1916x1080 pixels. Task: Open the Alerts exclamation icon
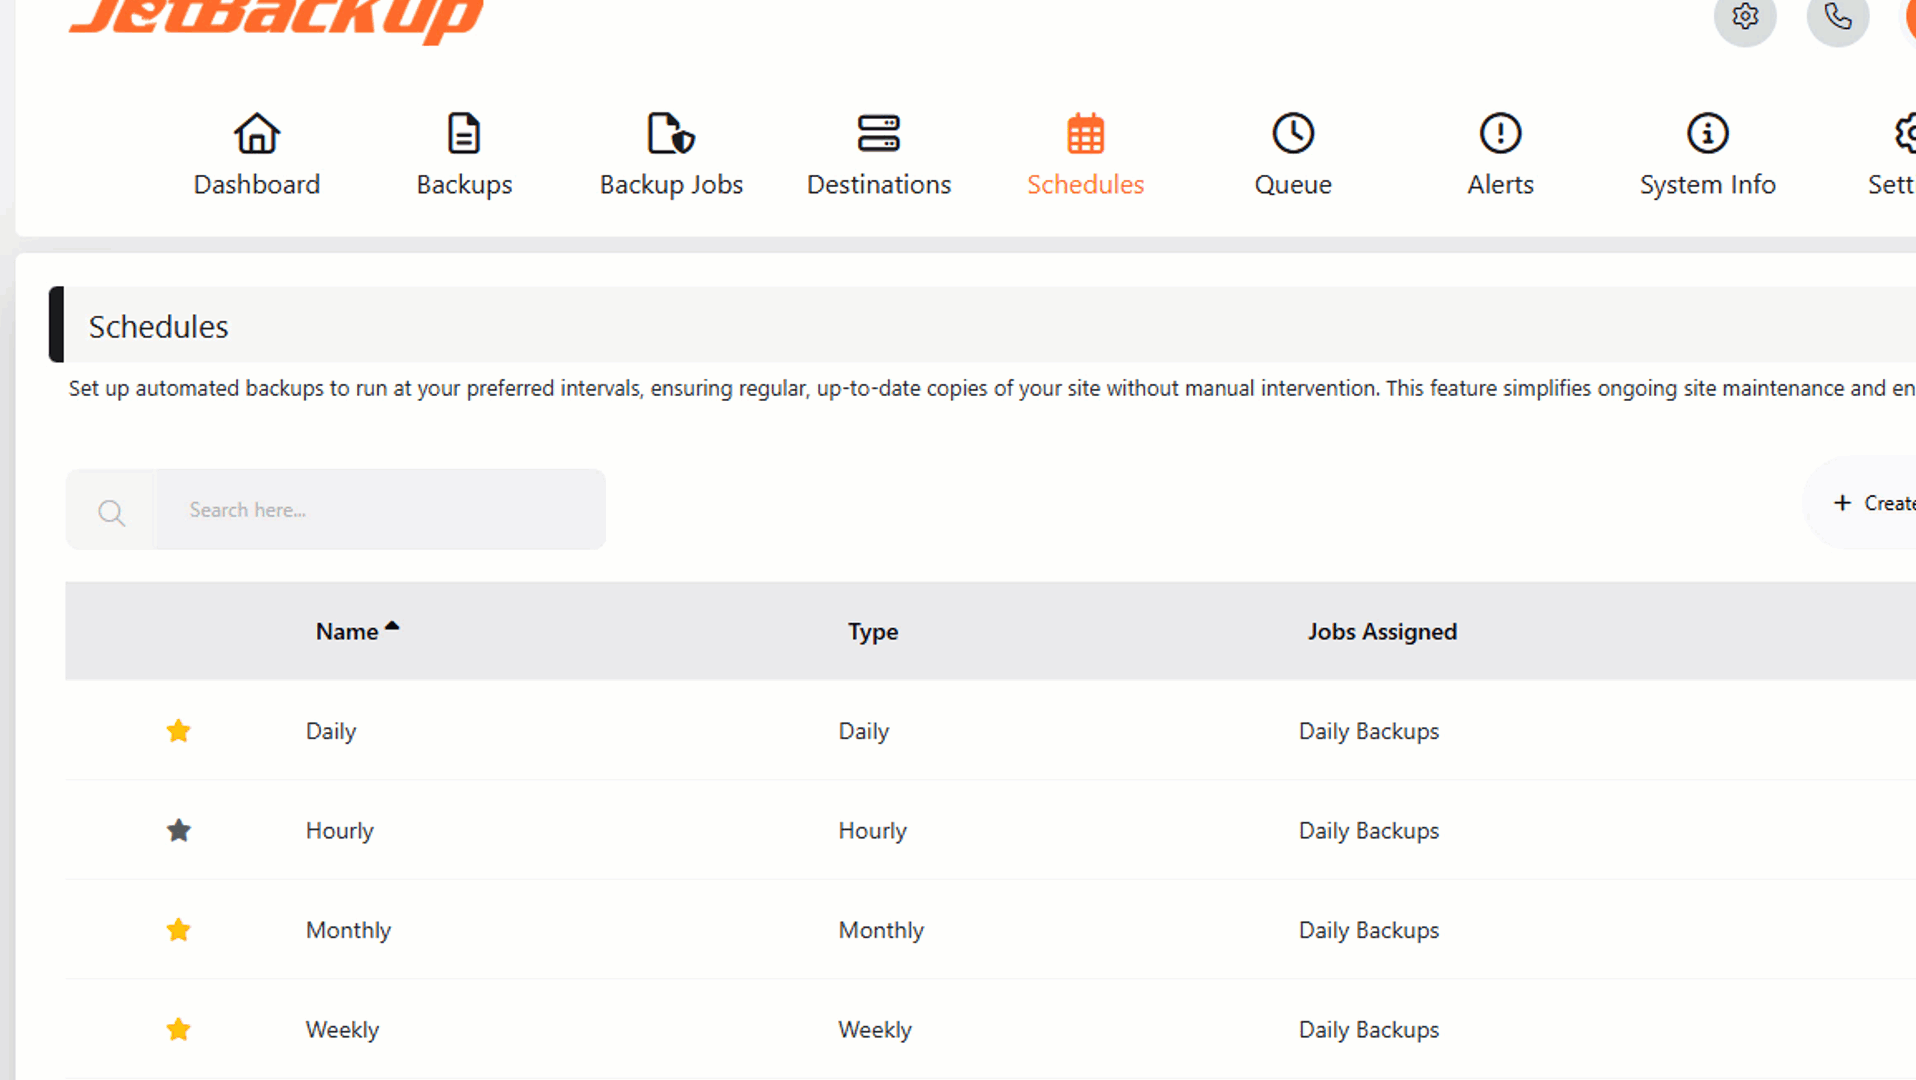pyautogui.click(x=1500, y=134)
